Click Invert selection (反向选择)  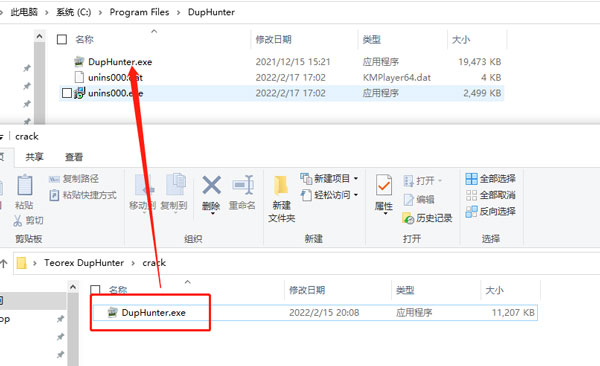click(x=490, y=211)
